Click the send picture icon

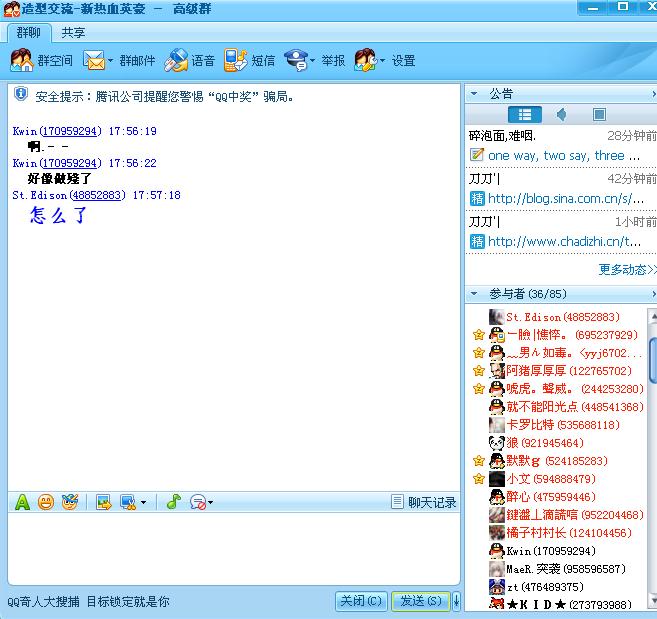[x=103, y=502]
